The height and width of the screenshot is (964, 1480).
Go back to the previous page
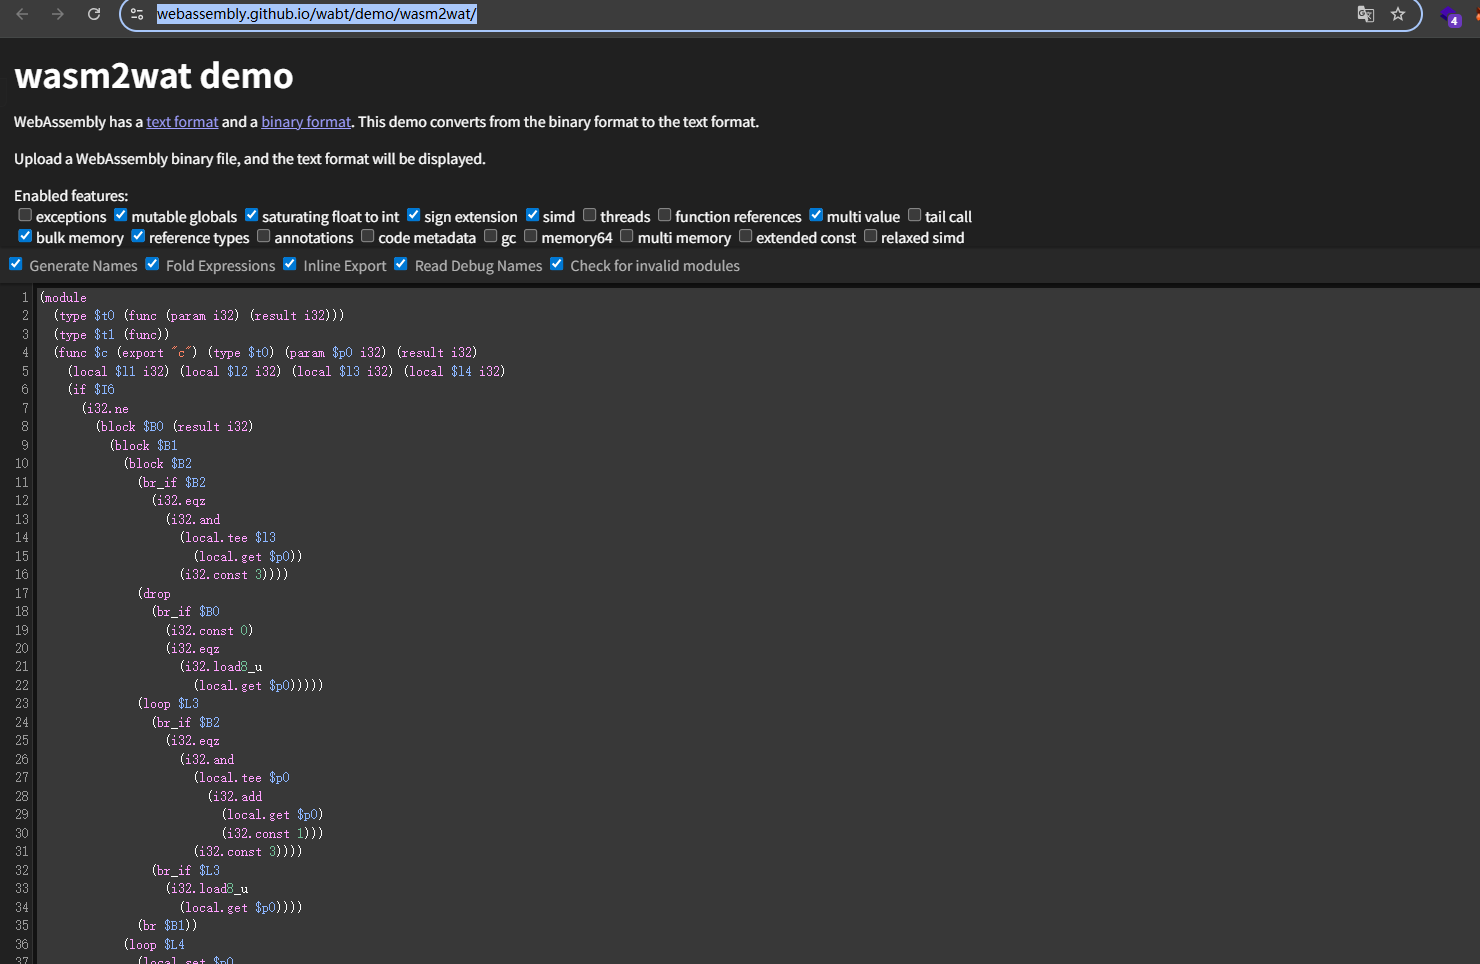22,14
